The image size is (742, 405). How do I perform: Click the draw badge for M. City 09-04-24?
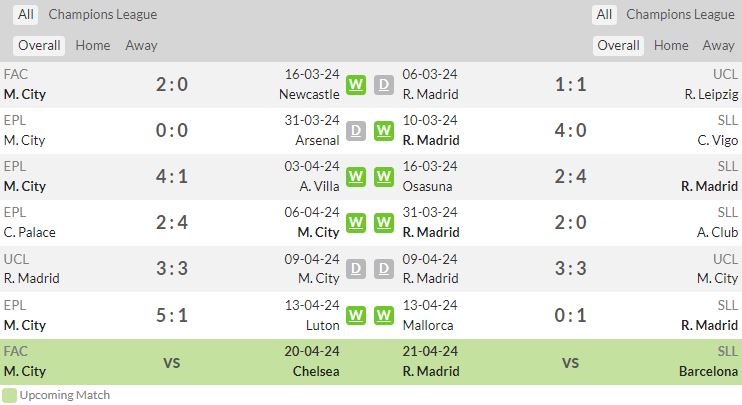[356, 269]
